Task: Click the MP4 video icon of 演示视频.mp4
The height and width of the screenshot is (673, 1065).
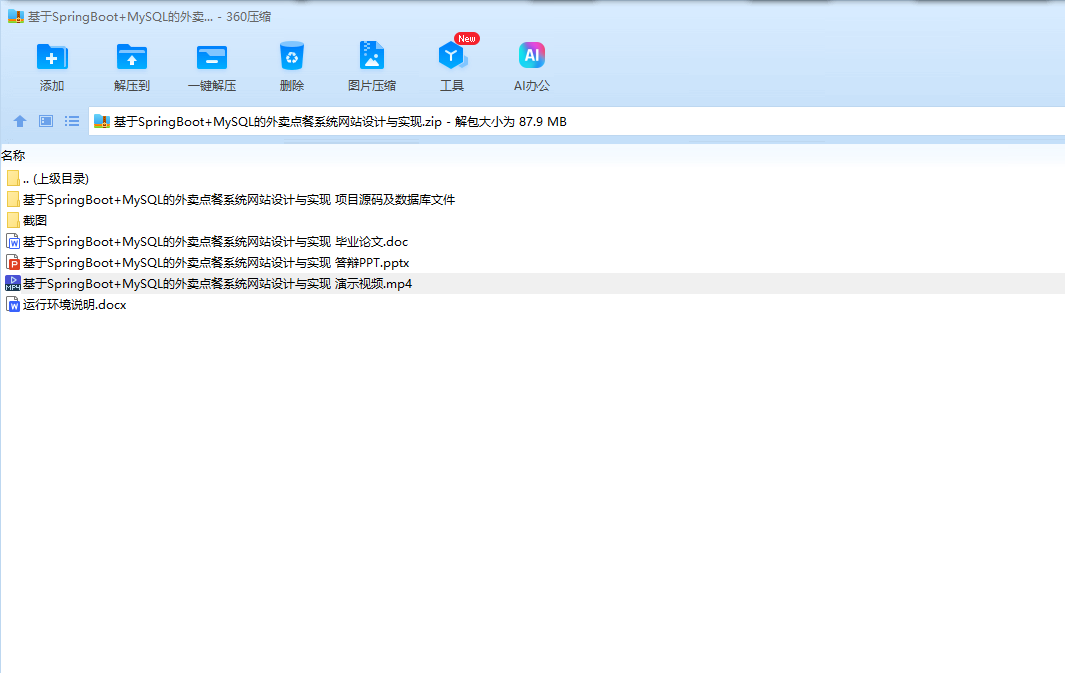Action: tap(13, 284)
